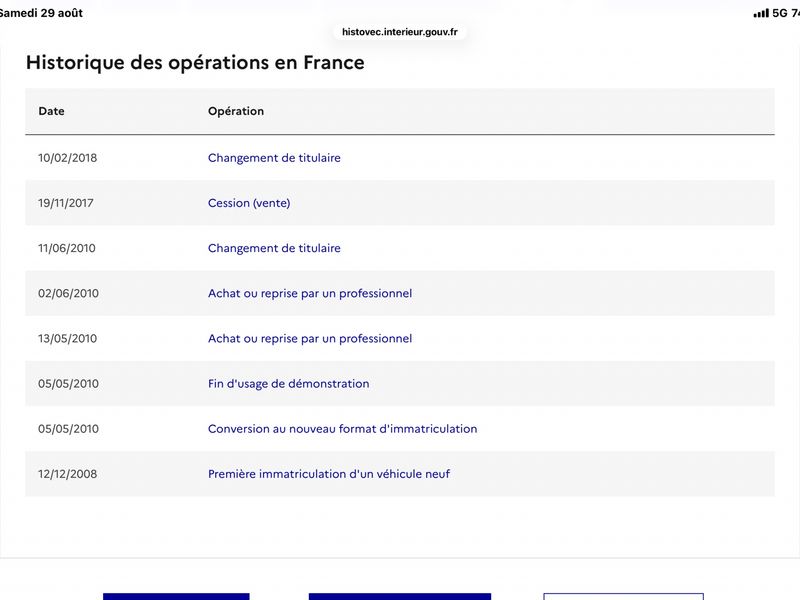This screenshot has height=600, width=800.
Task: Click the middle dark blue button at page bottom
Action: point(399,596)
